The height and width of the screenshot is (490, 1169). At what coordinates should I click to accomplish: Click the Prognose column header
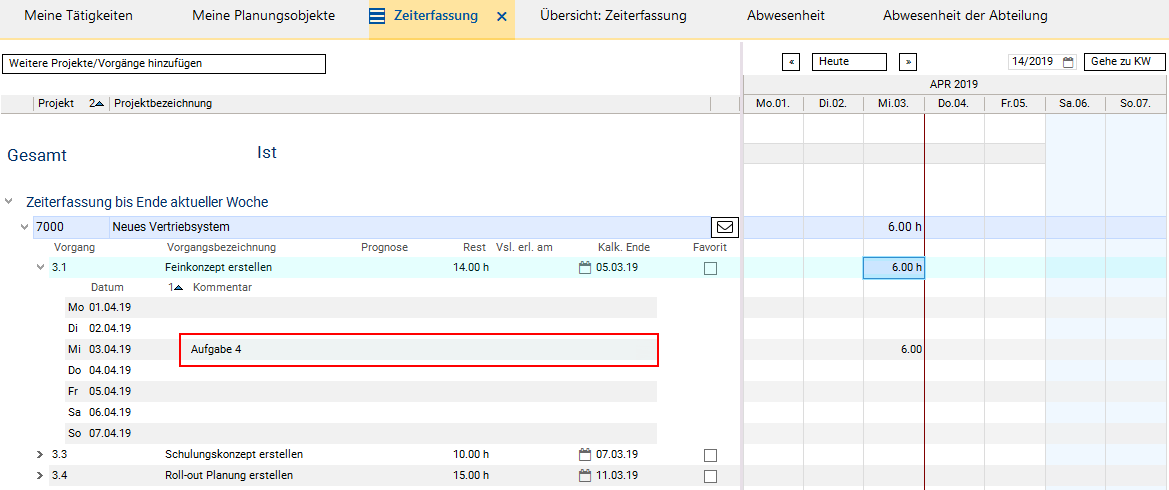pos(385,247)
